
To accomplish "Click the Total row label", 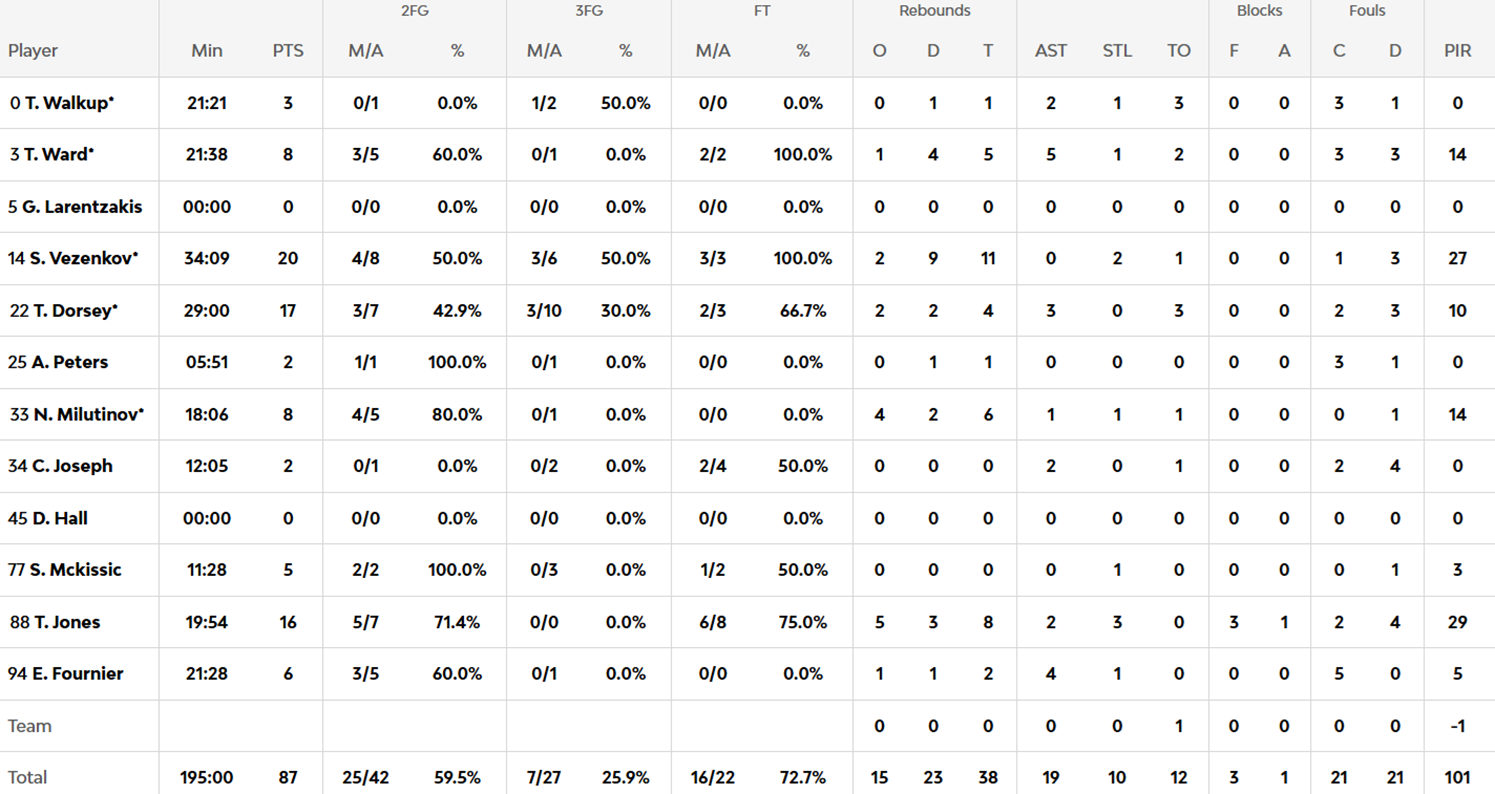I will click(x=28, y=777).
